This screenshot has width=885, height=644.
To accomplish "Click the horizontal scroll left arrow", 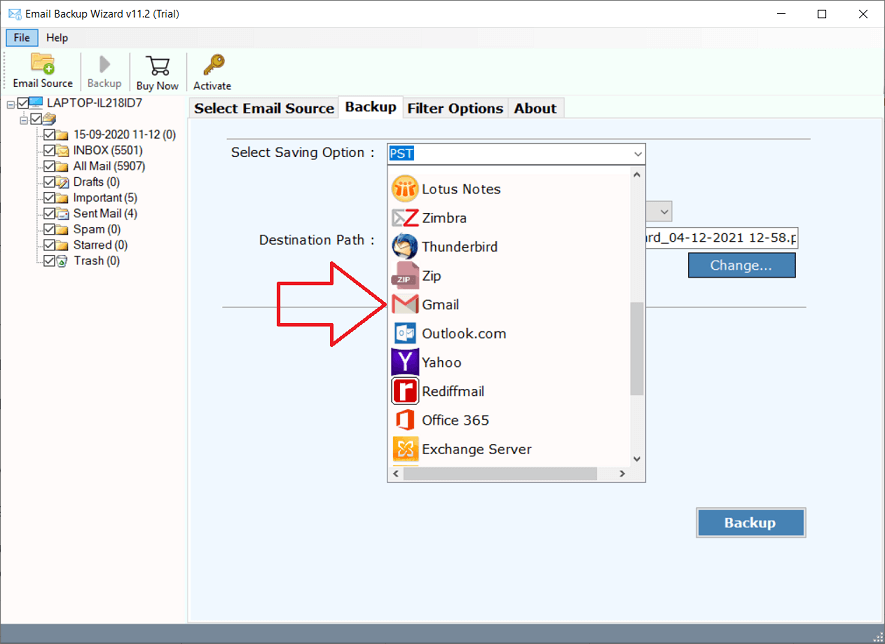I will coord(396,474).
